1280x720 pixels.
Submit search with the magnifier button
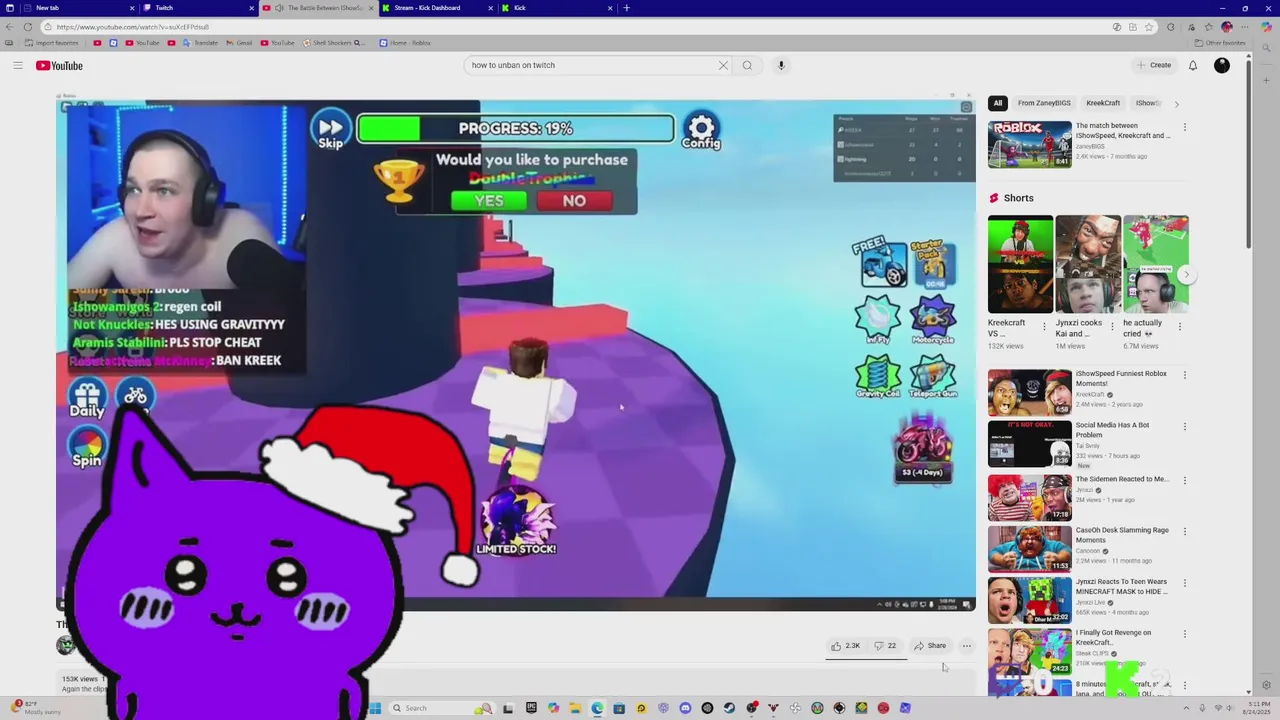[747, 65]
